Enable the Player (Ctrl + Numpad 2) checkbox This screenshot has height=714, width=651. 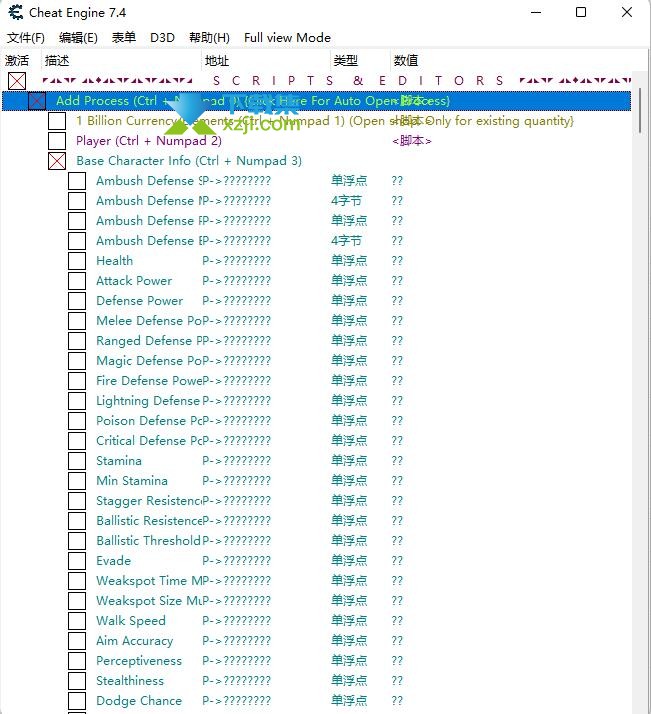57,141
